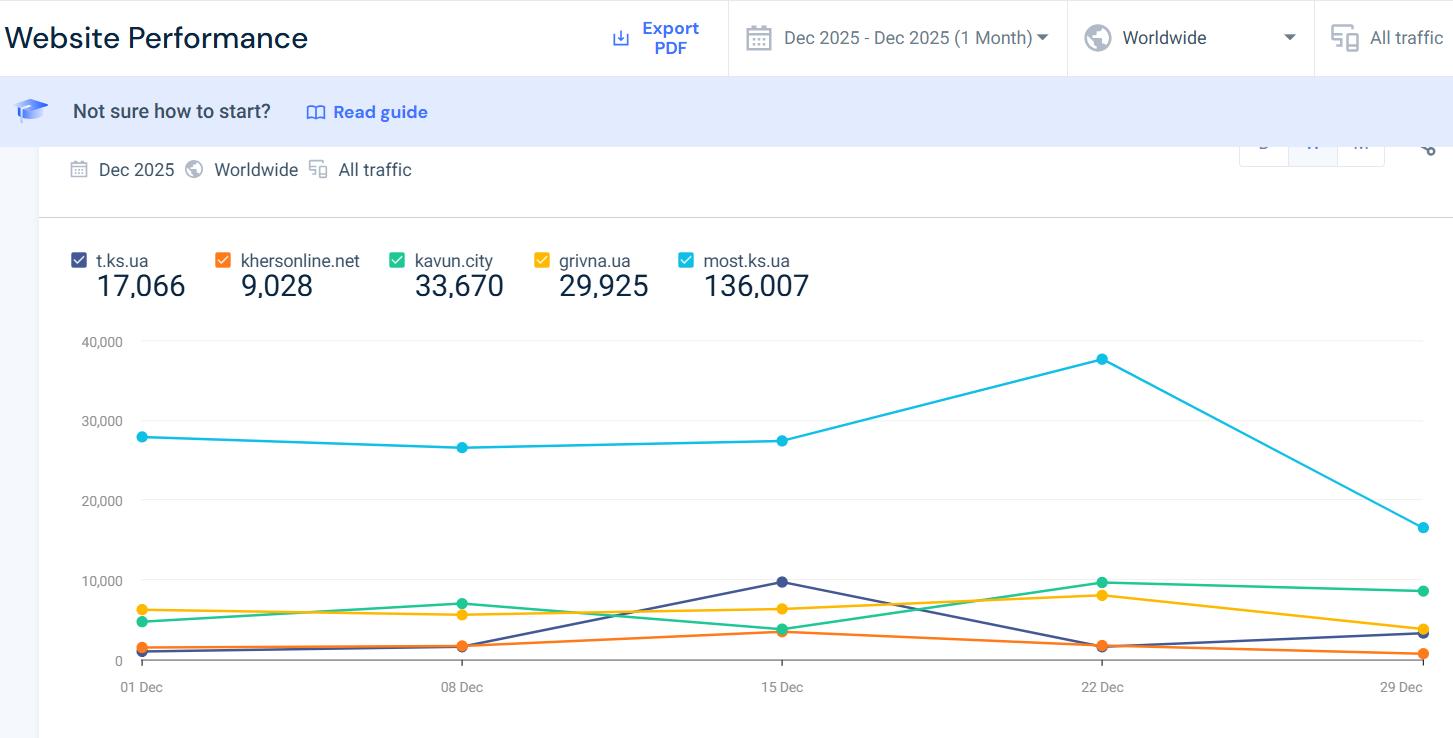Click the share icon above the chart

click(x=1427, y=149)
